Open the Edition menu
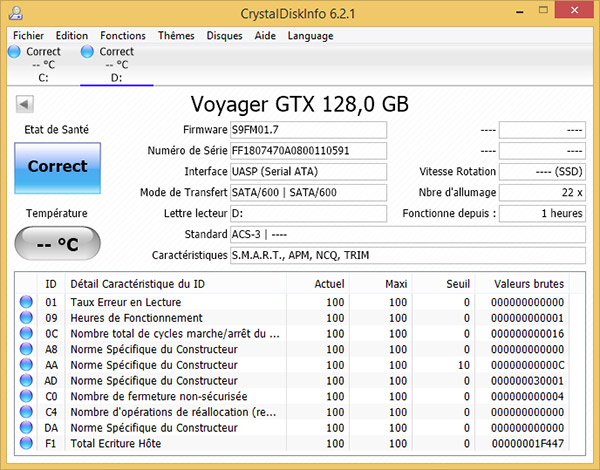Viewport: 600px width, 470px height. point(72,36)
